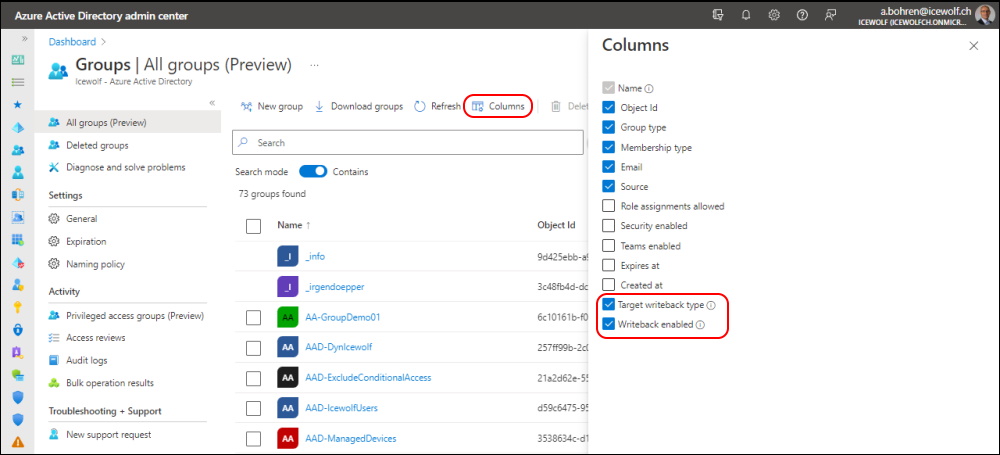
Task: Open the _info group link
Action: (x=315, y=257)
